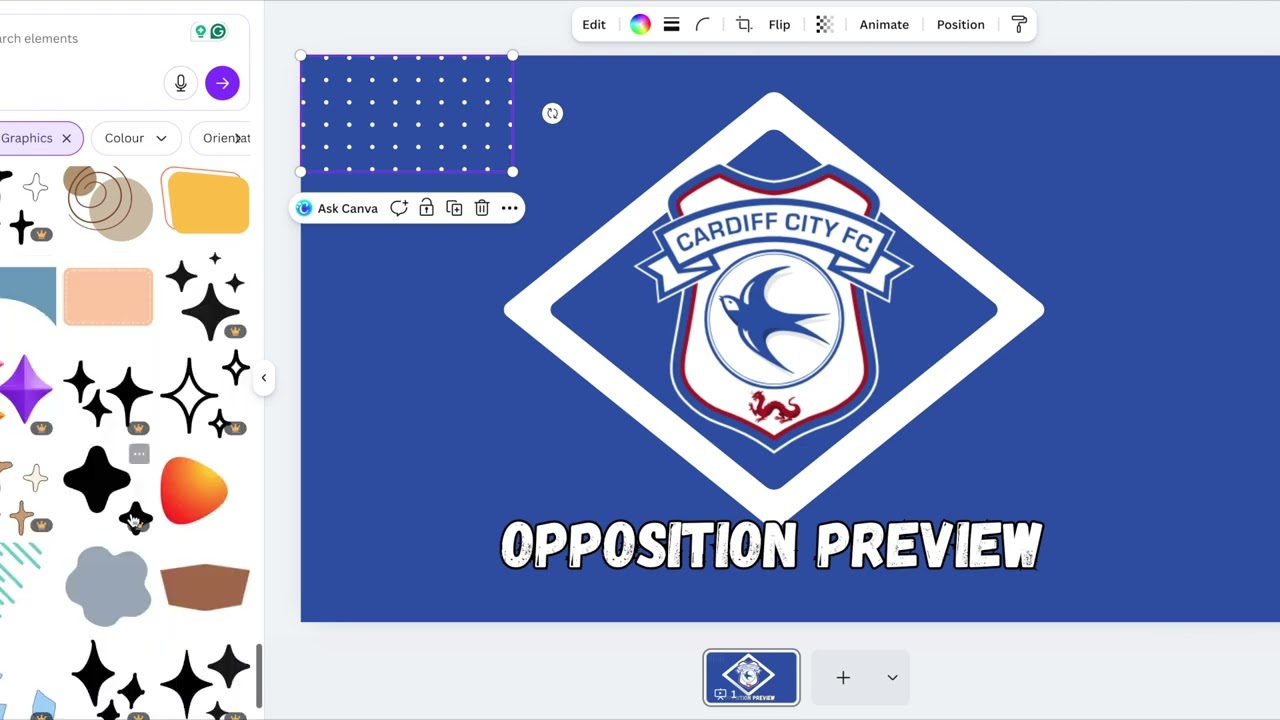Screen dimensions: 1280x720
Task: Select the Crop tool icon
Action: [x=744, y=25]
